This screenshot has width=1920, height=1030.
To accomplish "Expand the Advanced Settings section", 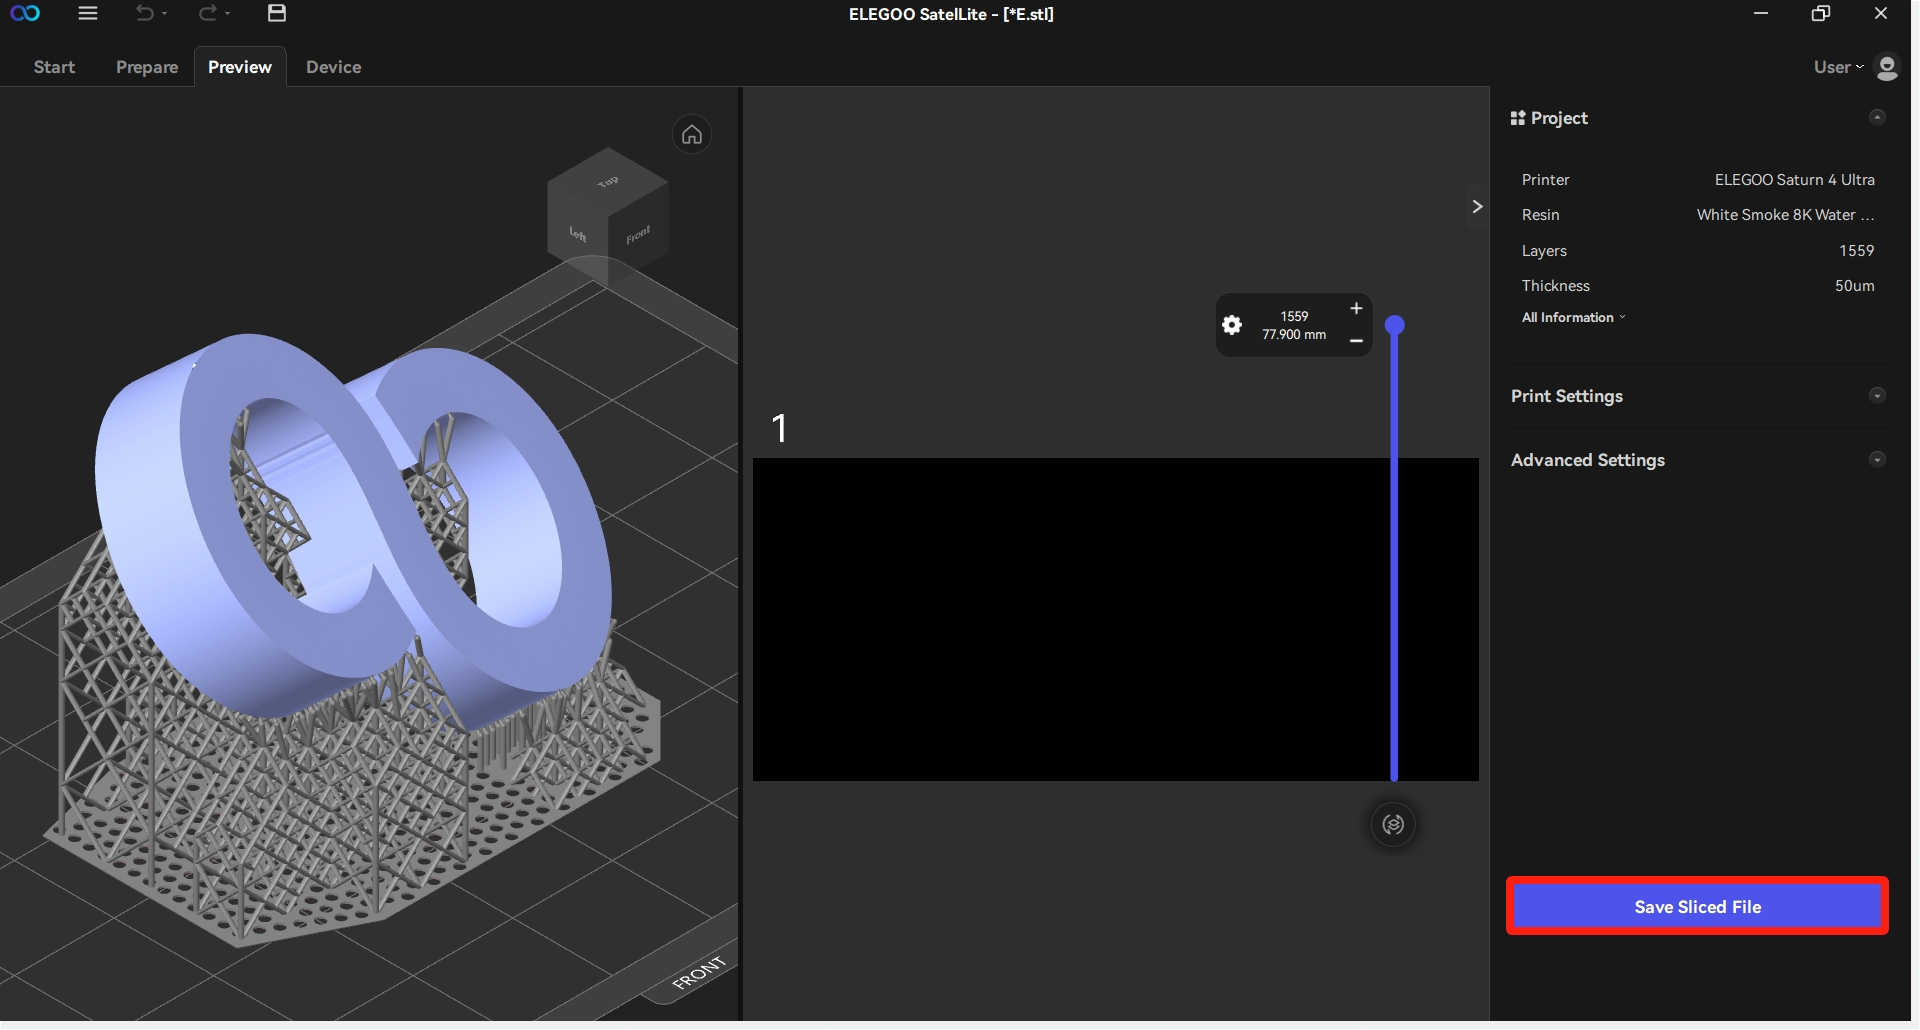I will point(1877,460).
